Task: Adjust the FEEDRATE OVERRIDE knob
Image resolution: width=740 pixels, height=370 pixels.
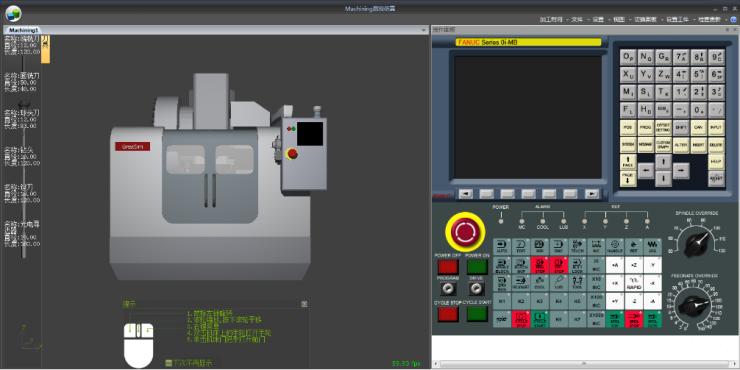Action: point(692,305)
